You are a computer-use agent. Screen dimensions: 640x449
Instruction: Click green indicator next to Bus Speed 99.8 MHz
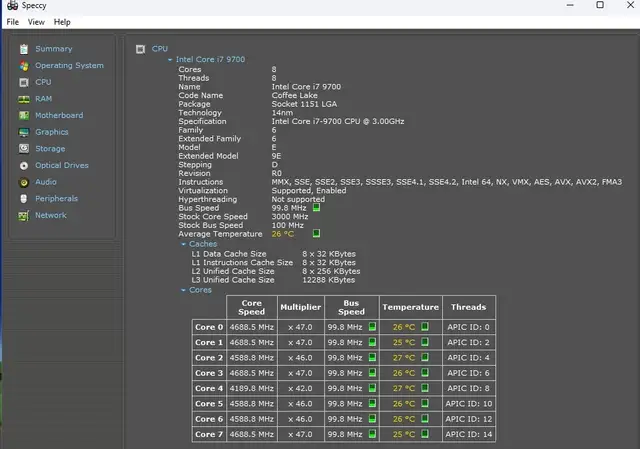316,208
